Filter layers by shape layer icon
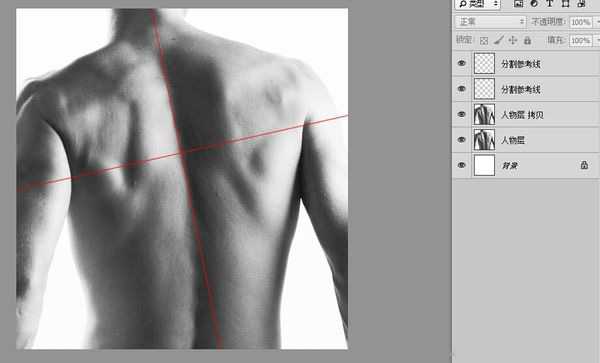The image size is (600, 363). [566, 3]
